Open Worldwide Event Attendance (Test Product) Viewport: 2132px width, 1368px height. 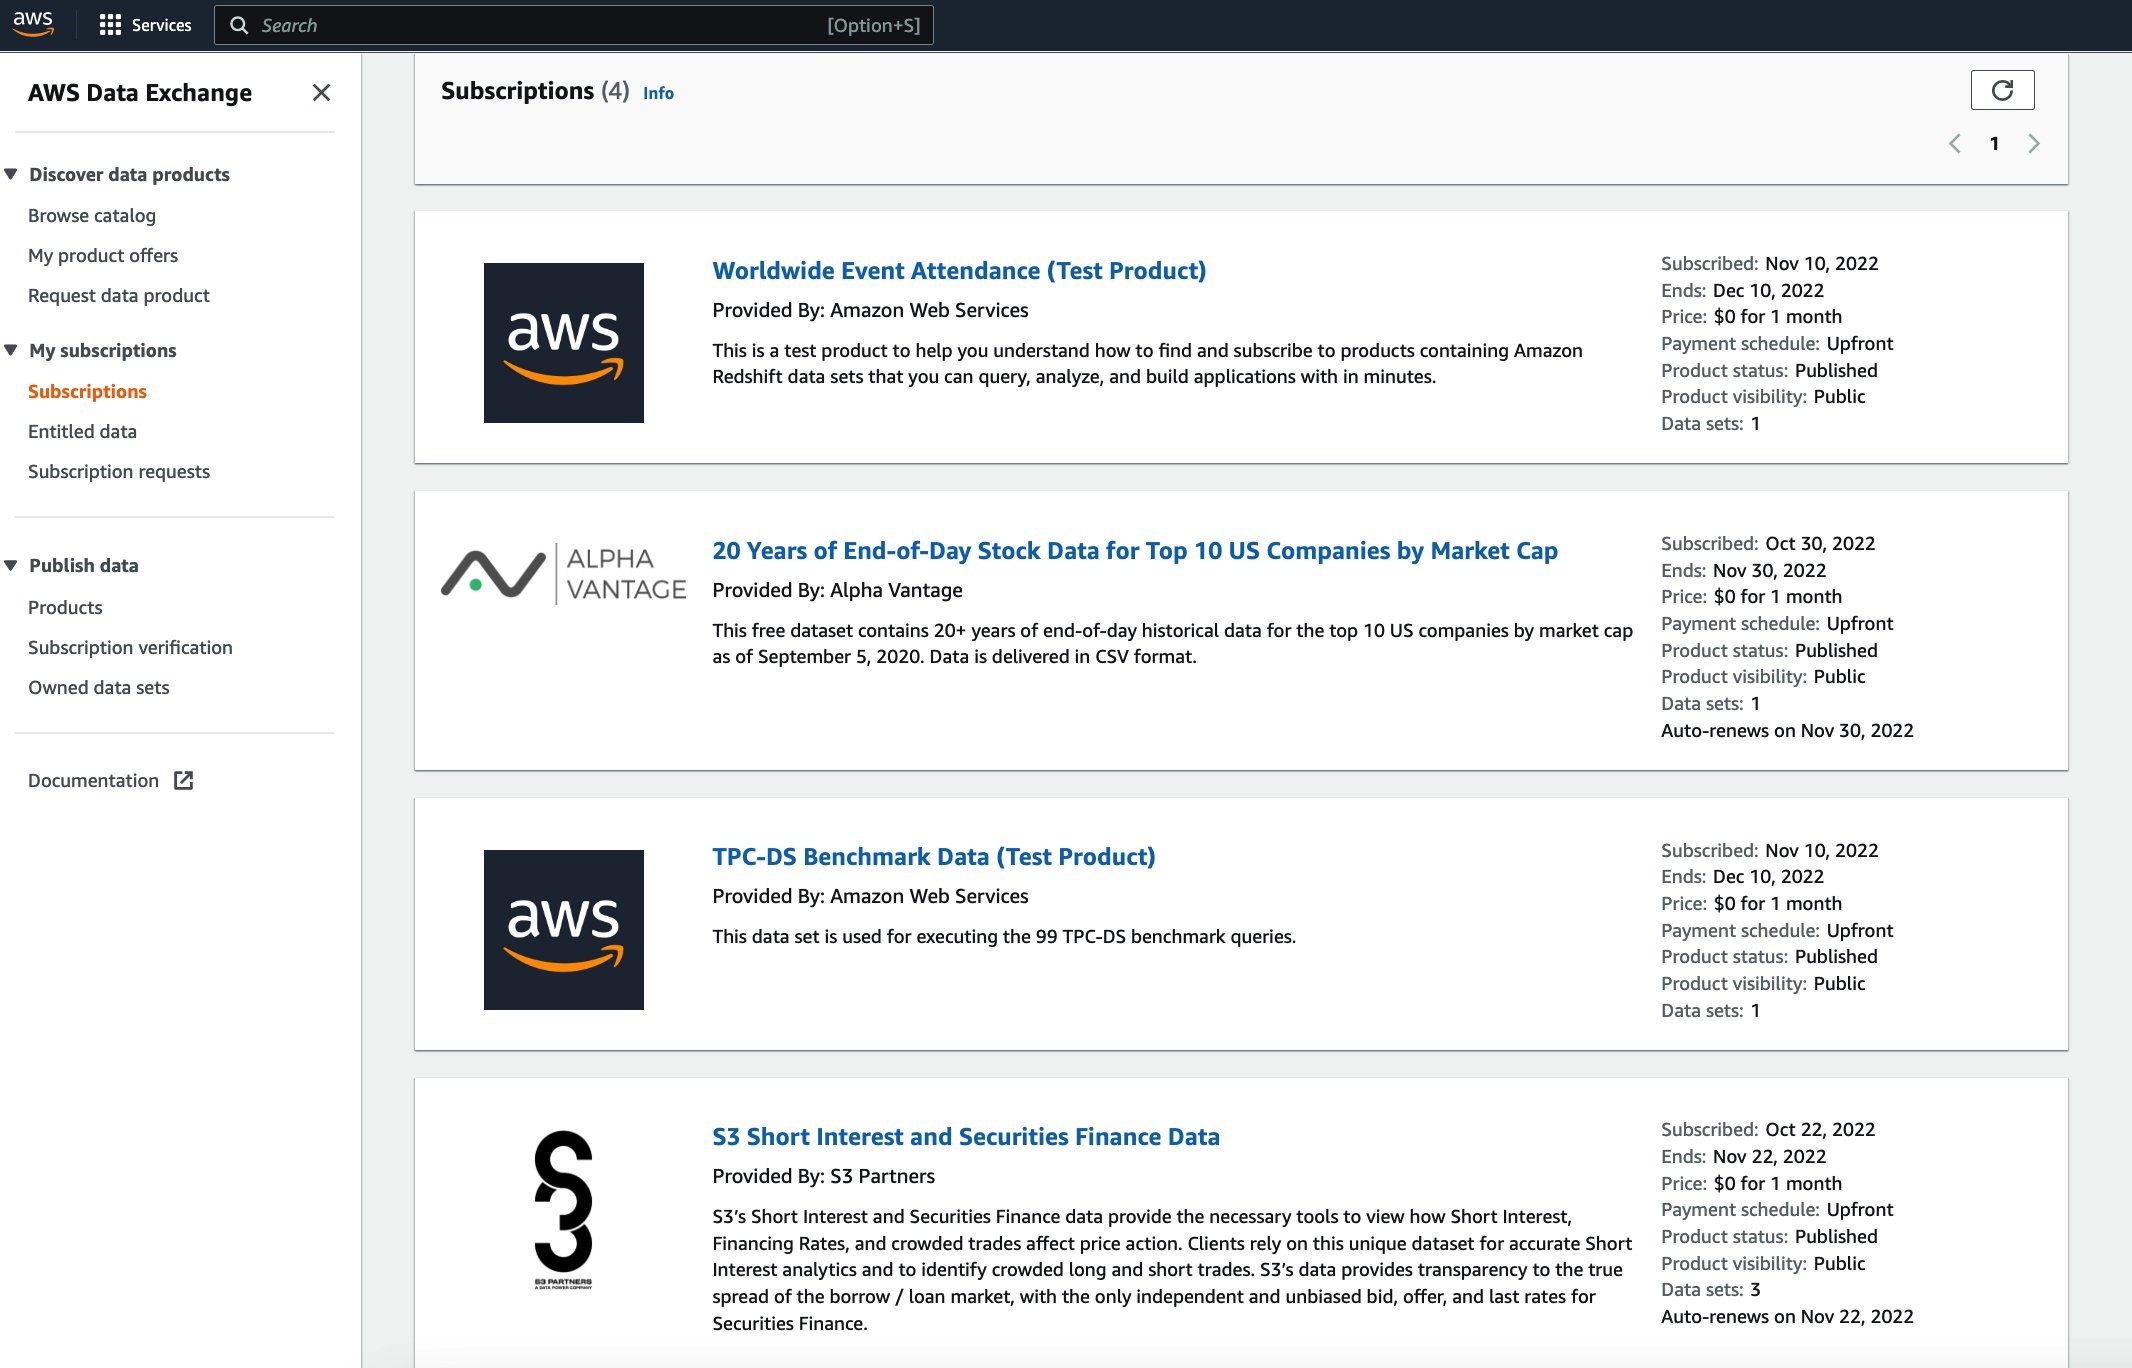[x=959, y=271]
